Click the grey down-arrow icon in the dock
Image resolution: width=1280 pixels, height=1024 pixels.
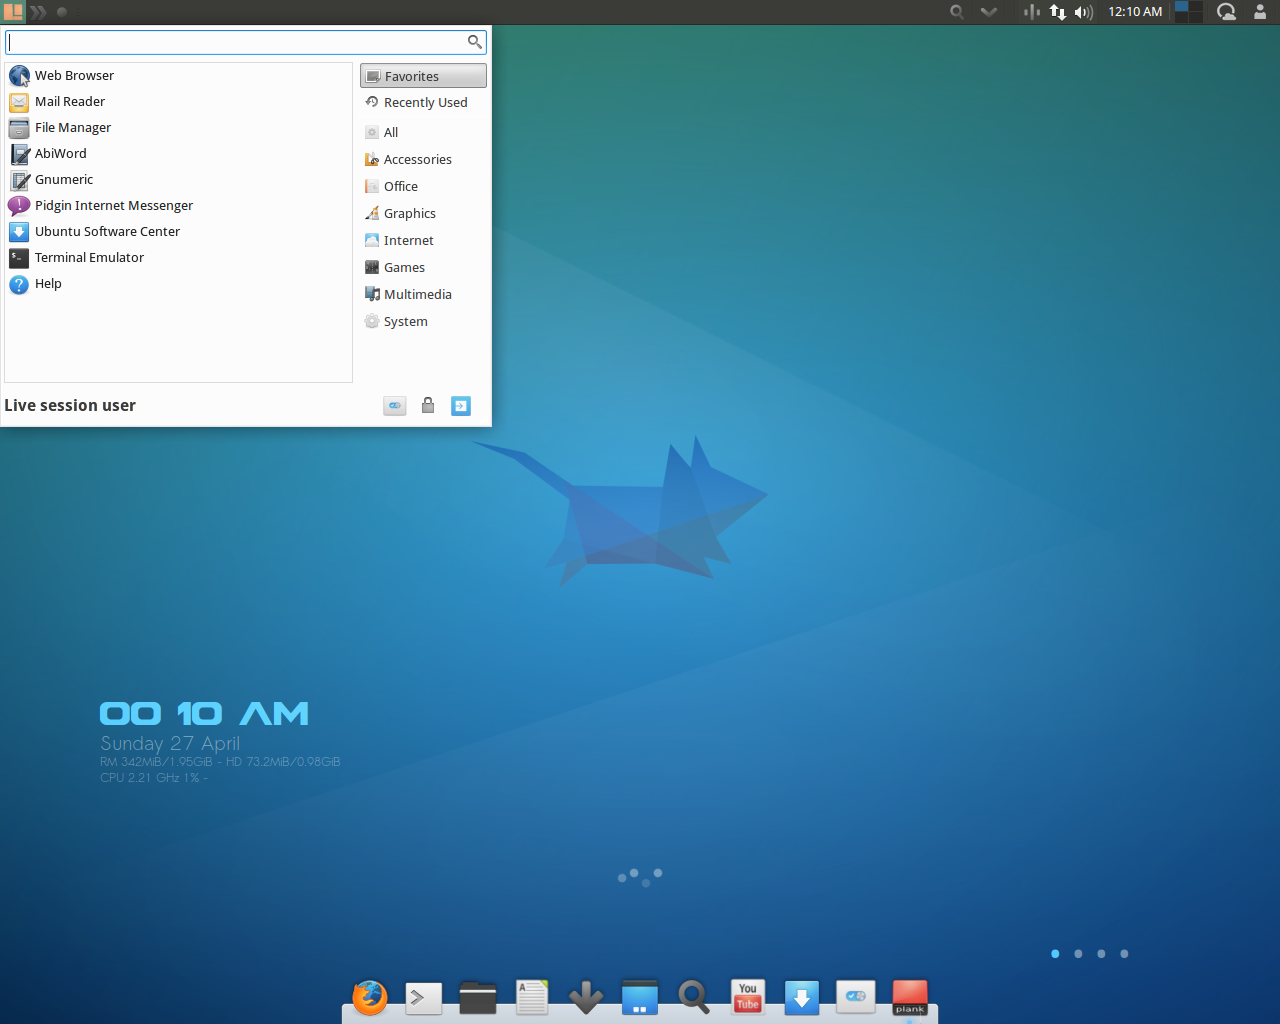[586, 997]
